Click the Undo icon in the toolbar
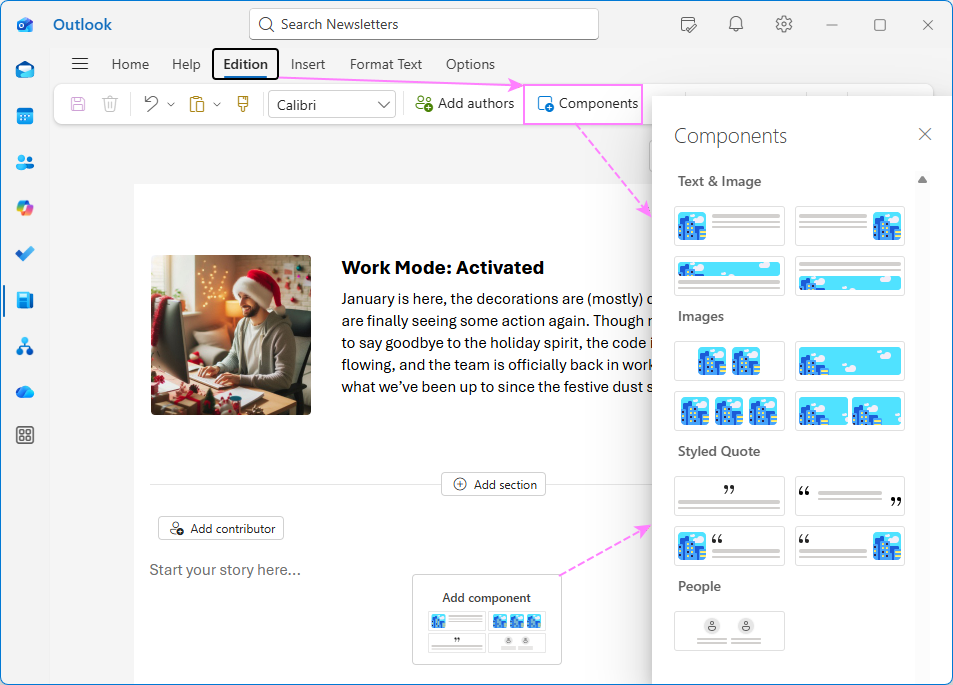 pyautogui.click(x=149, y=103)
